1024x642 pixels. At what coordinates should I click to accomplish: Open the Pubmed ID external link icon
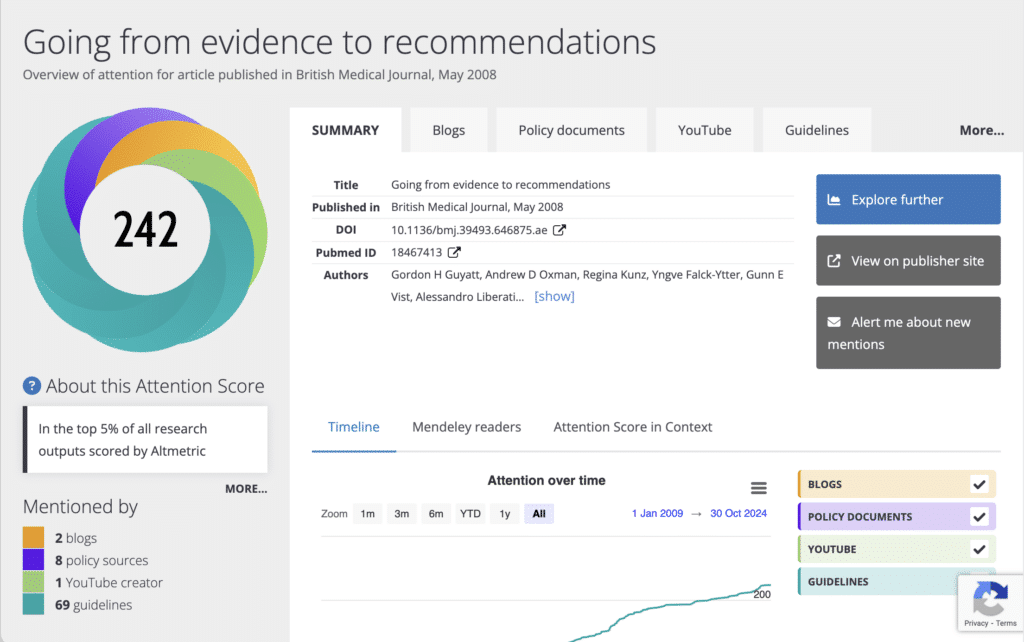tap(454, 253)
